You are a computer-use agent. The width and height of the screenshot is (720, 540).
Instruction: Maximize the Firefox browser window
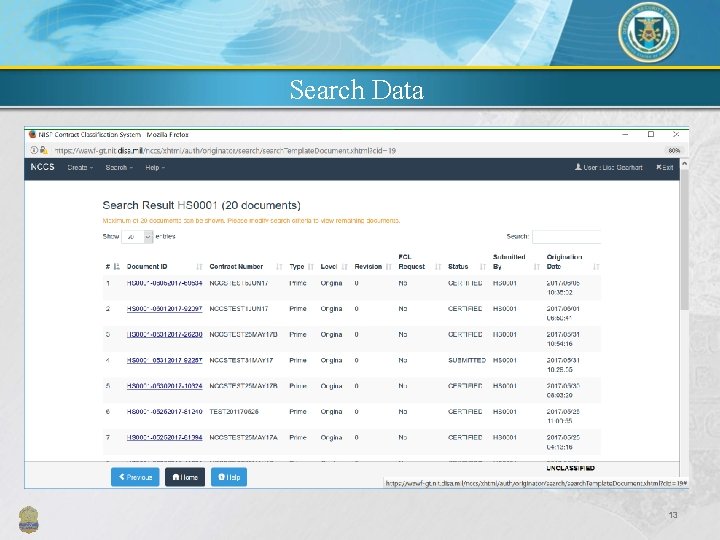pyautogui.click(x=651, y=134)
